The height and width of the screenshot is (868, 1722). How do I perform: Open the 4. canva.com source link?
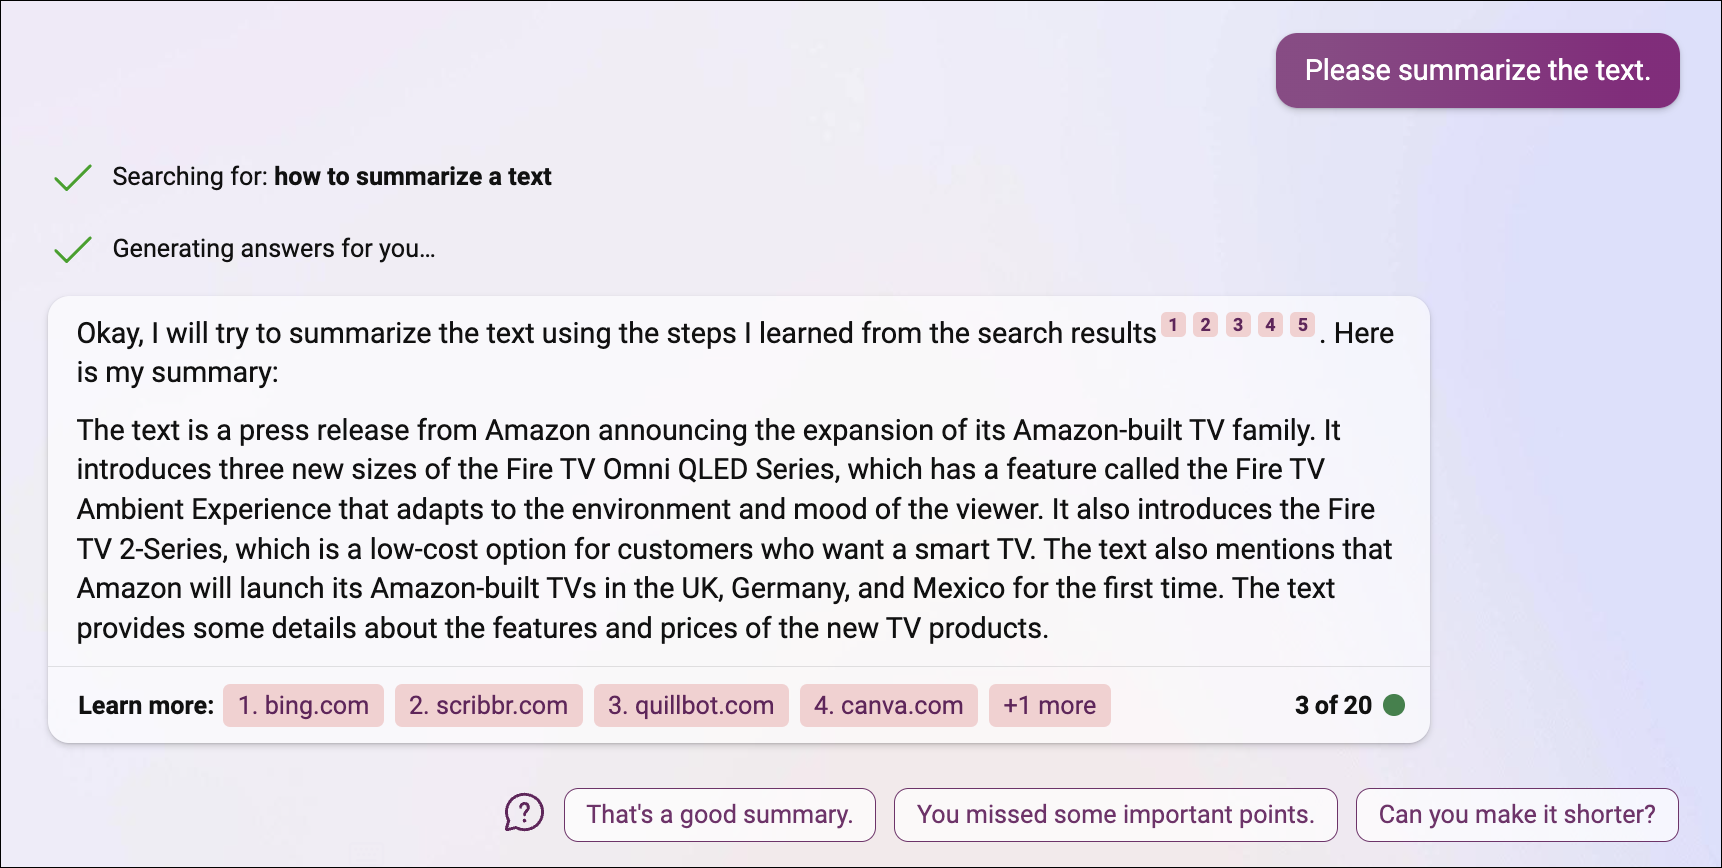(x=888, y=705)
